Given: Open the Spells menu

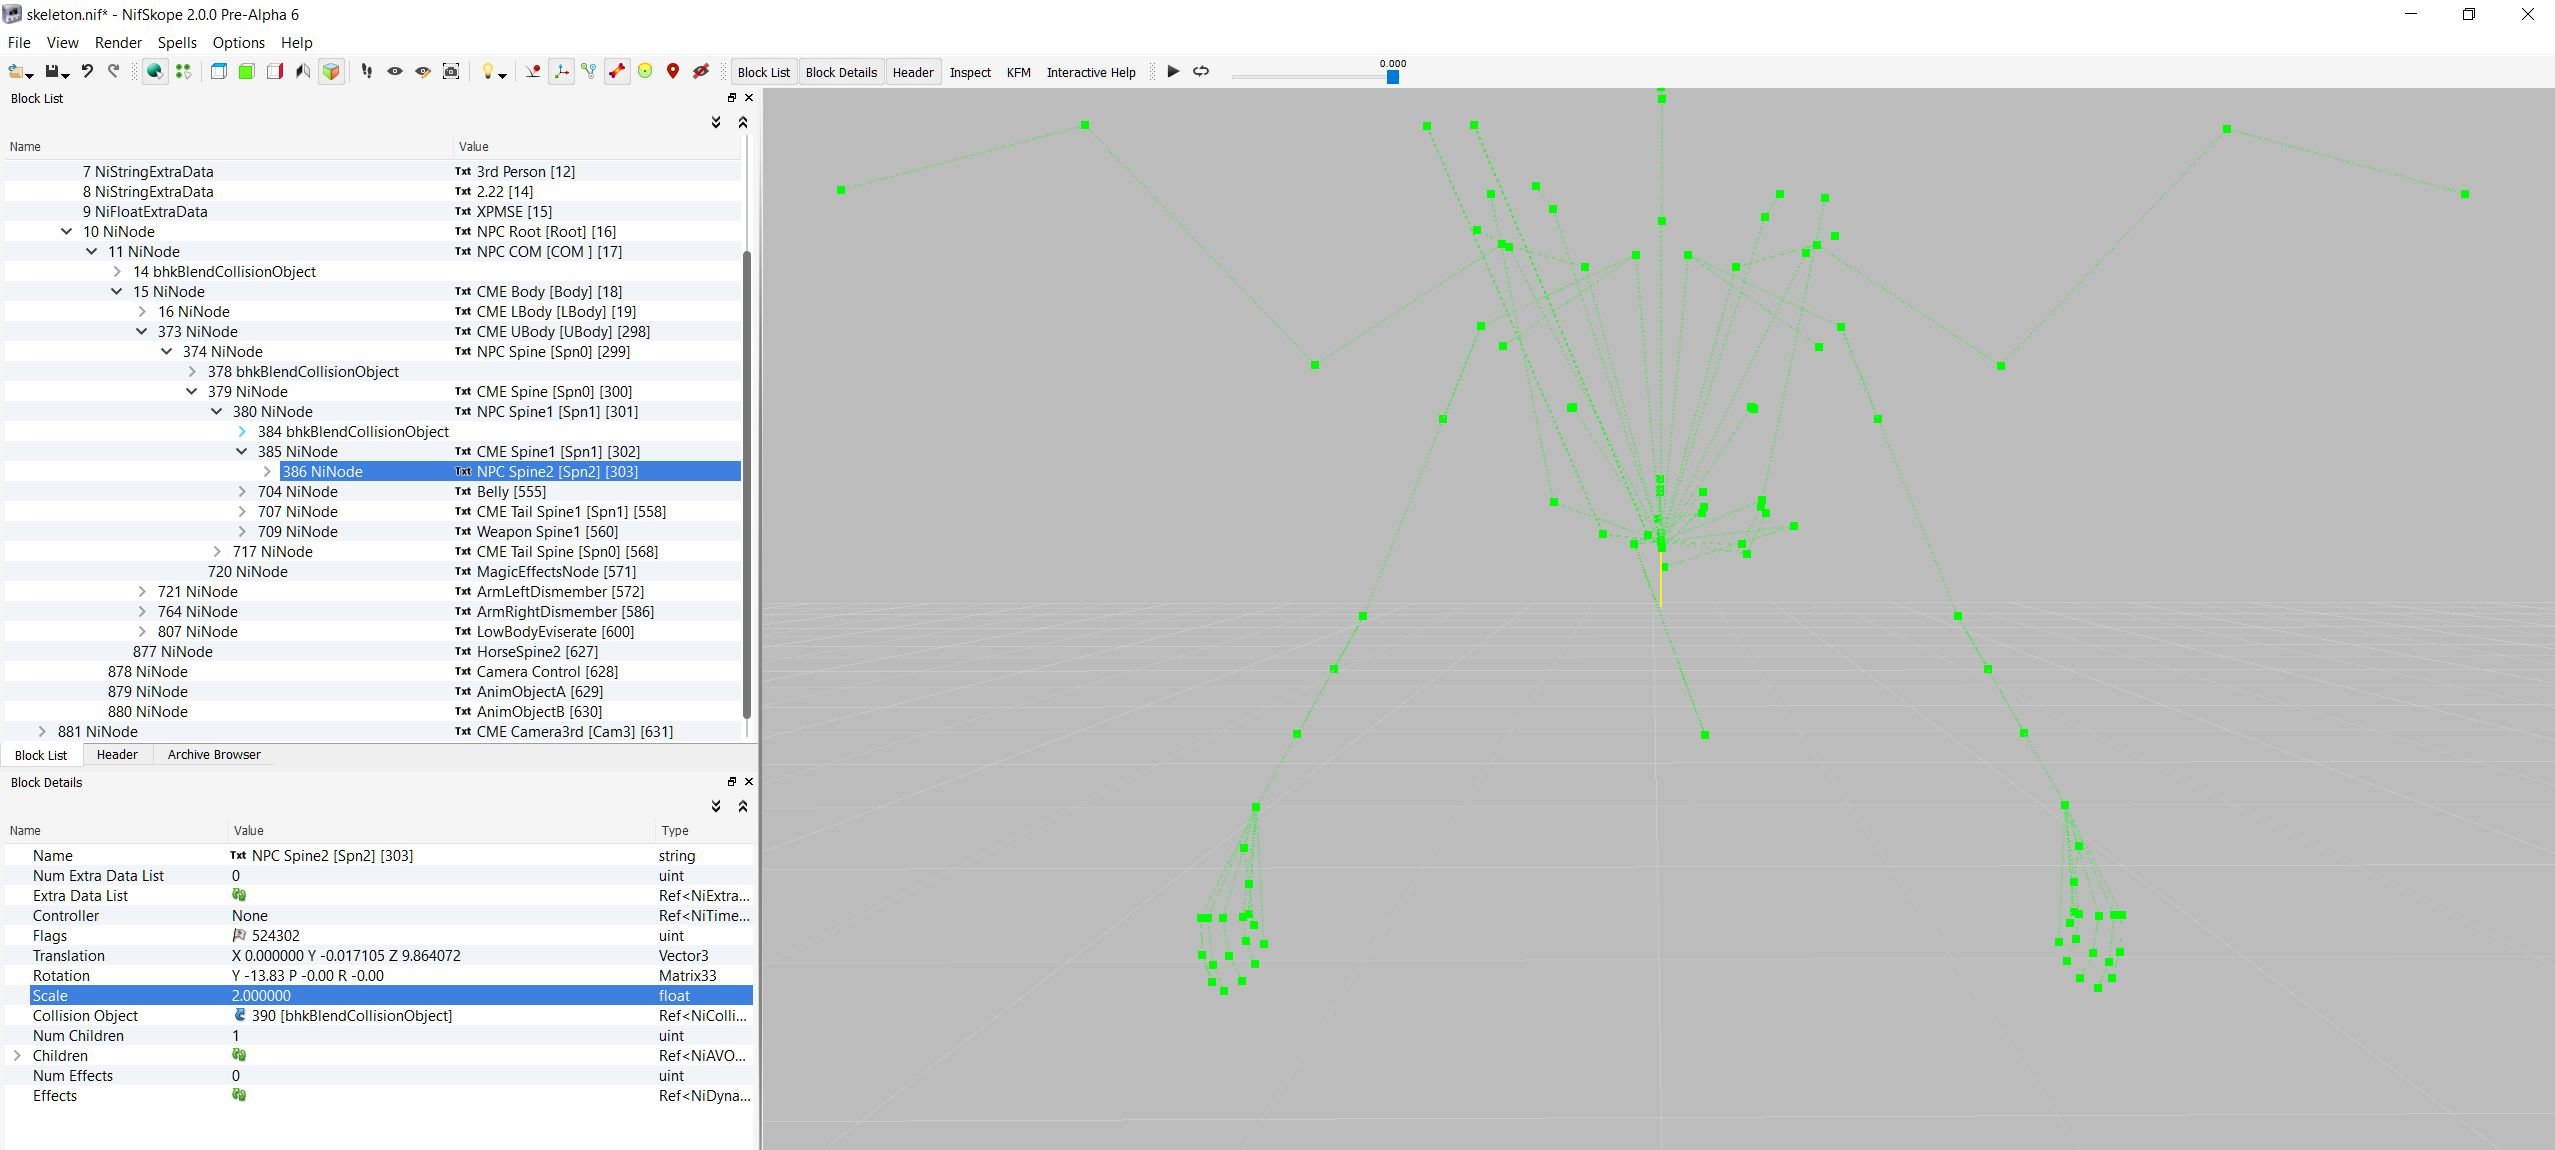Looking at the screenshot, I should tap(177, 43).
